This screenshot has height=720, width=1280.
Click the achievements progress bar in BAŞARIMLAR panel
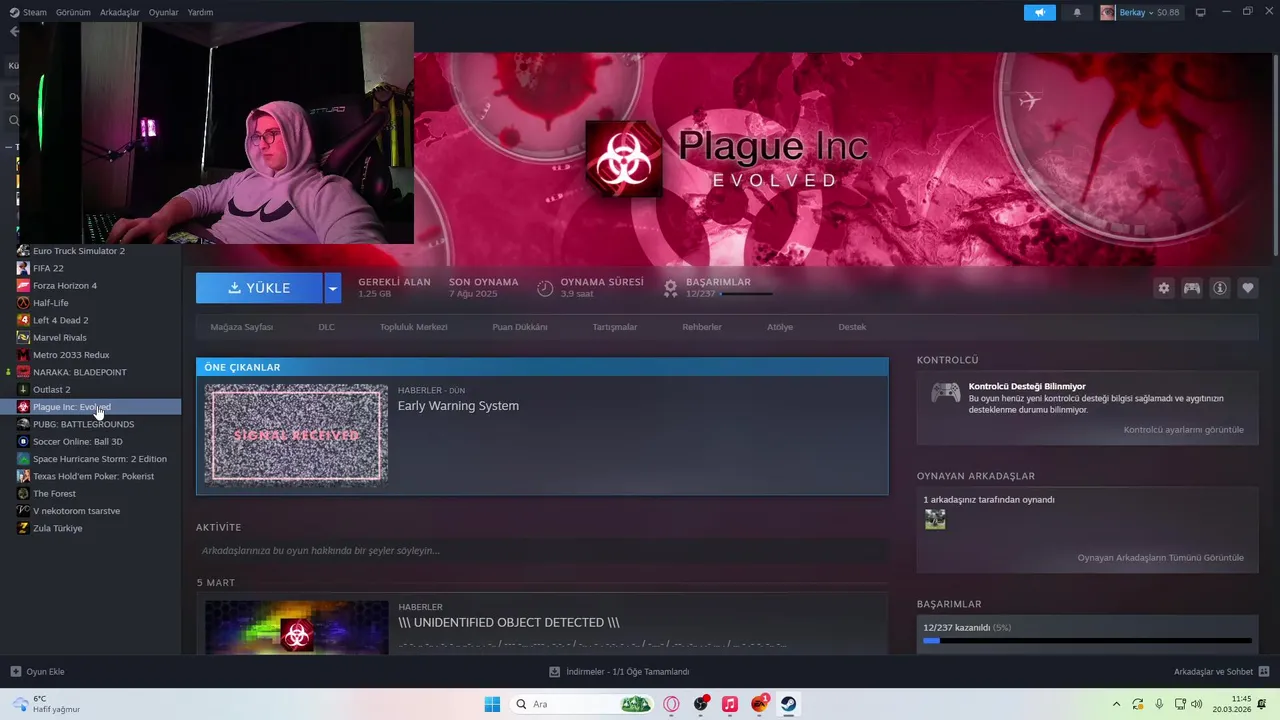point(1087,641)
